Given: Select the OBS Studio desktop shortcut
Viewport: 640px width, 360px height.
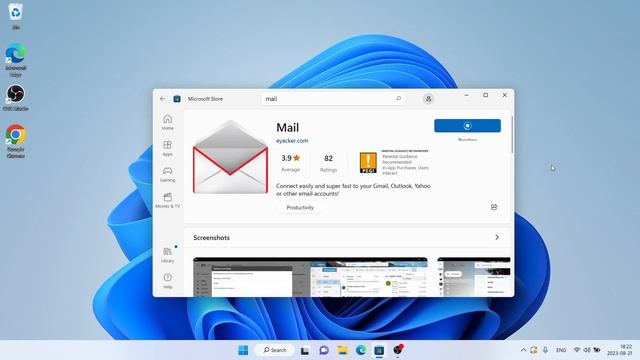Looking at the screenshot, I should coord(16,98).
